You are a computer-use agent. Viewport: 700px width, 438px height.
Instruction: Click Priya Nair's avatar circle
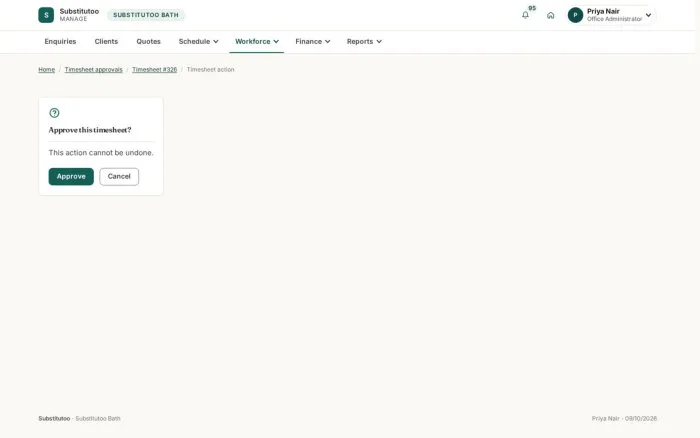point(575,15)
